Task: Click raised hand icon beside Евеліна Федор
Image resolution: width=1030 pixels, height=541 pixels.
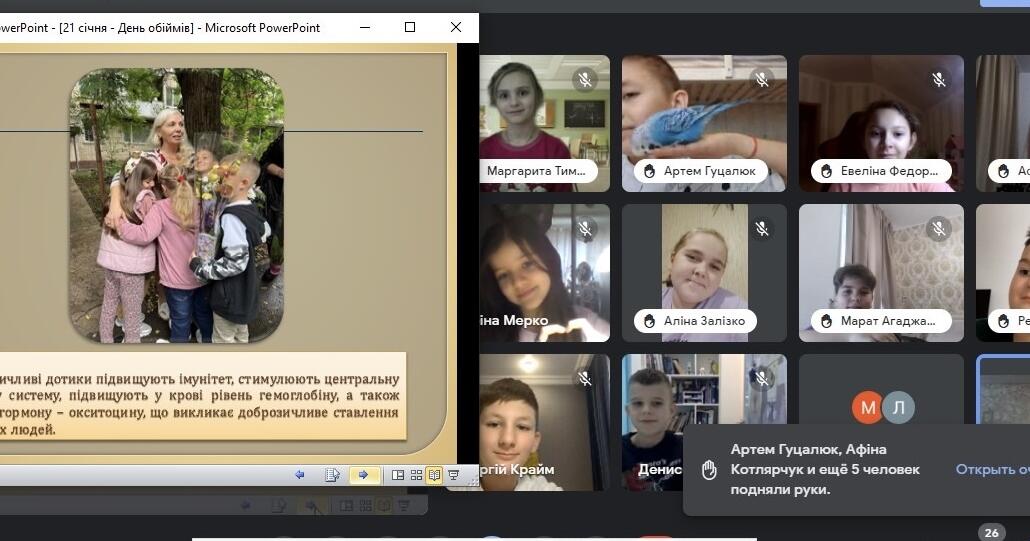Action: pyautogui.click(x=826, y=171)
